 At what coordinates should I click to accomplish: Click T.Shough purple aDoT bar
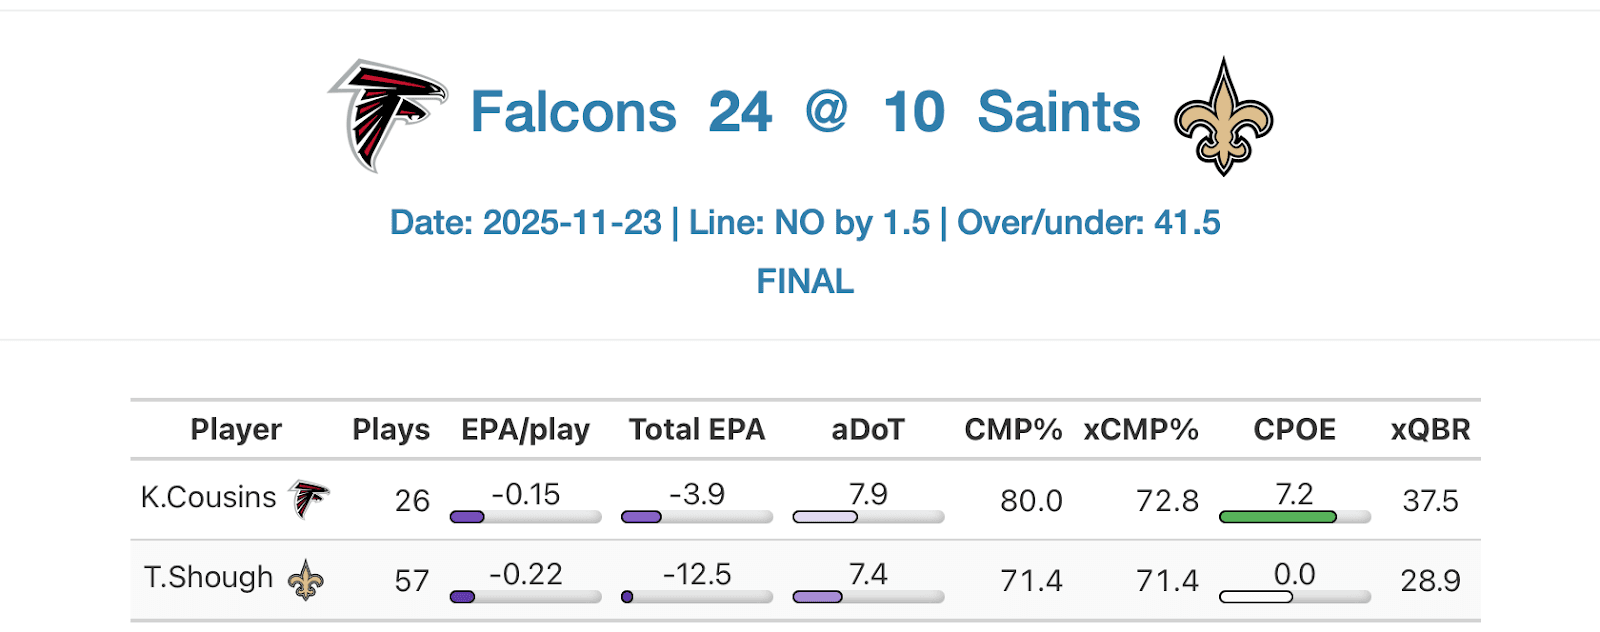818,597
